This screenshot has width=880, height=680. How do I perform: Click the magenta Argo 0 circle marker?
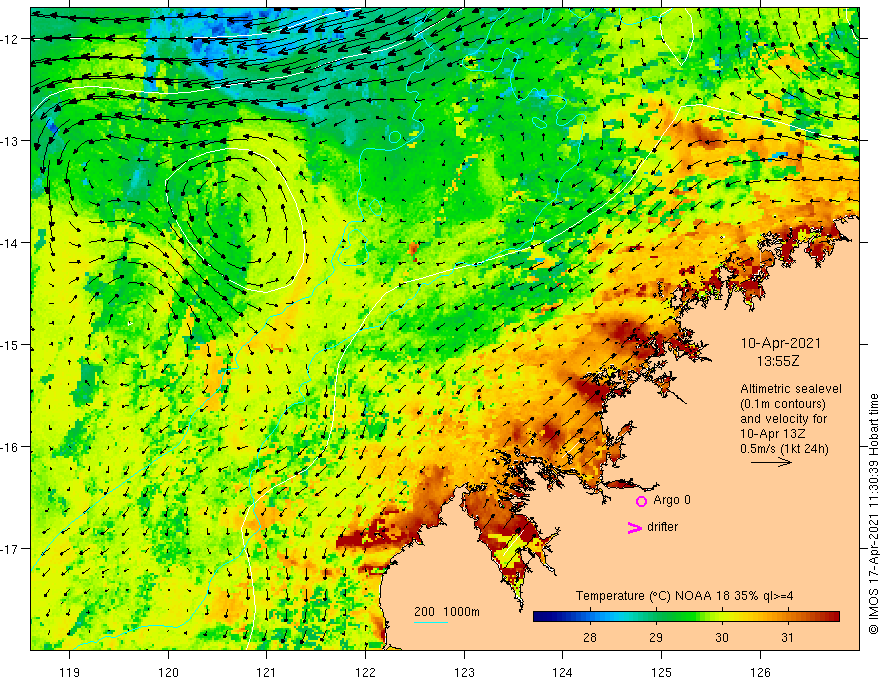click(641, 501)
